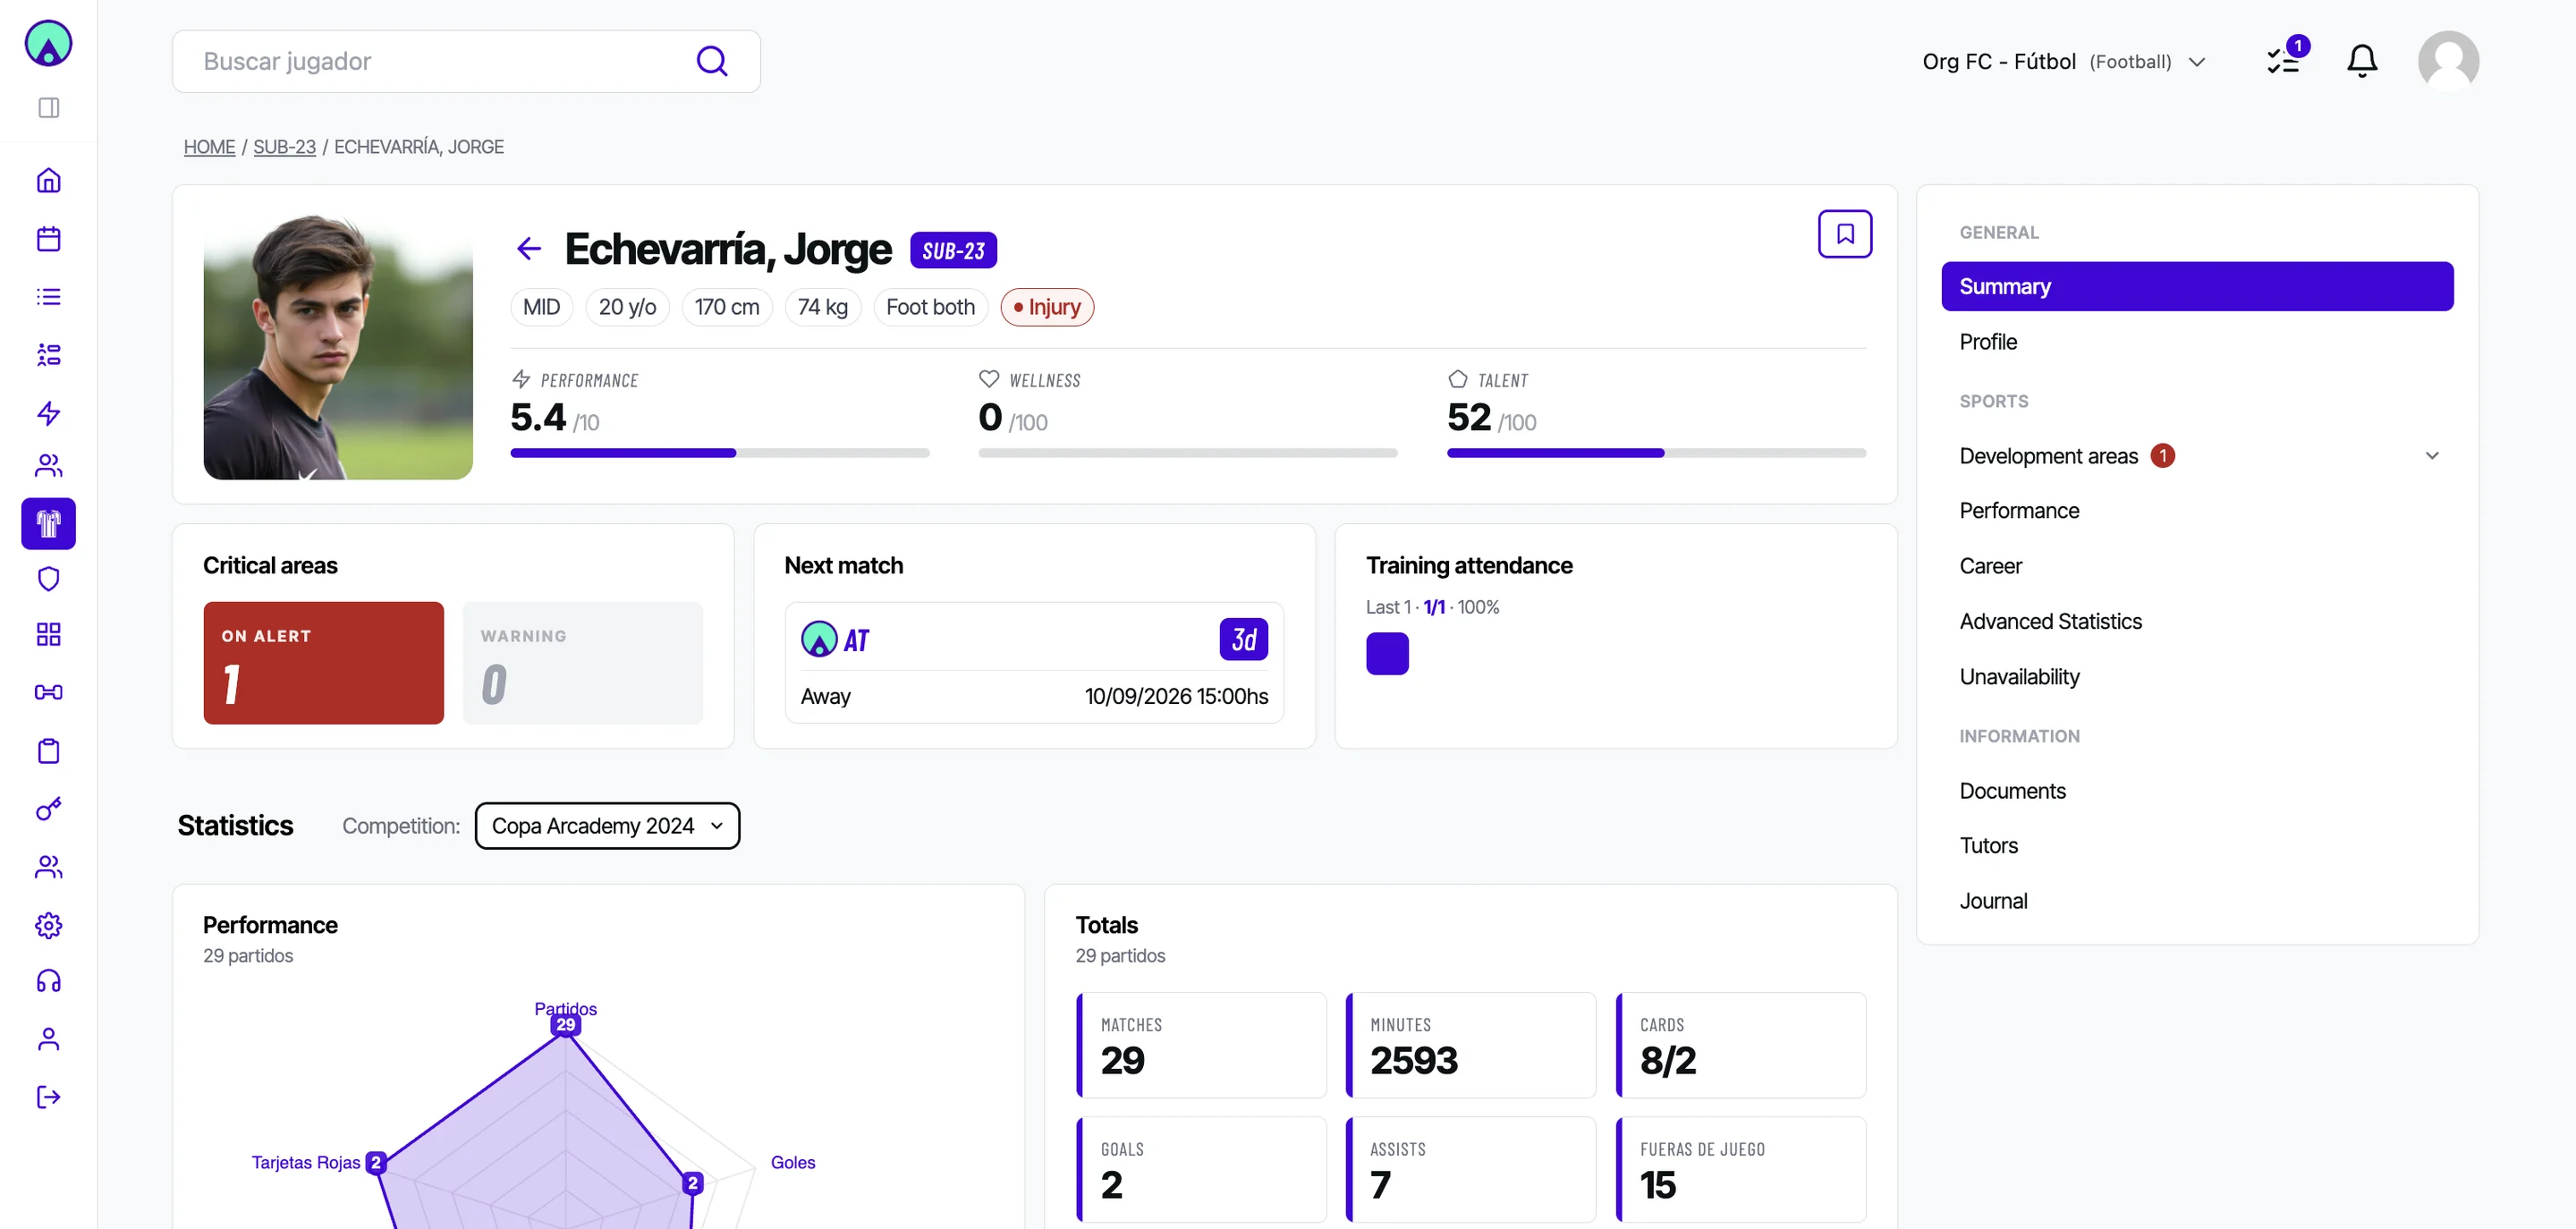Click the player photo of Jorge Echevarría
The image size is (2576, 1229).
337,347
